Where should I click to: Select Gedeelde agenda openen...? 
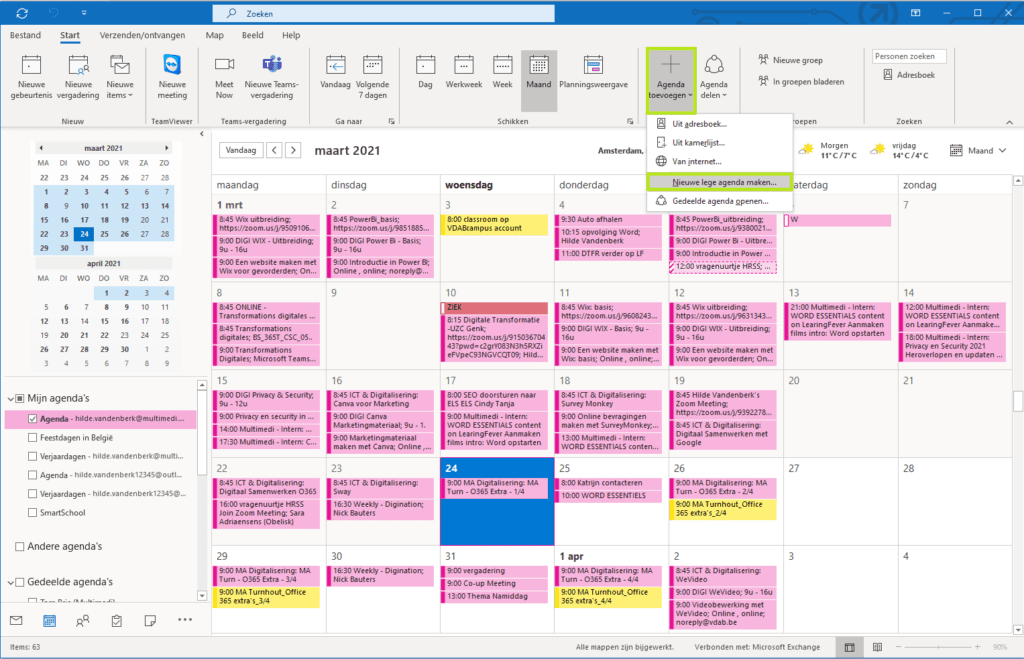[719, 201]
